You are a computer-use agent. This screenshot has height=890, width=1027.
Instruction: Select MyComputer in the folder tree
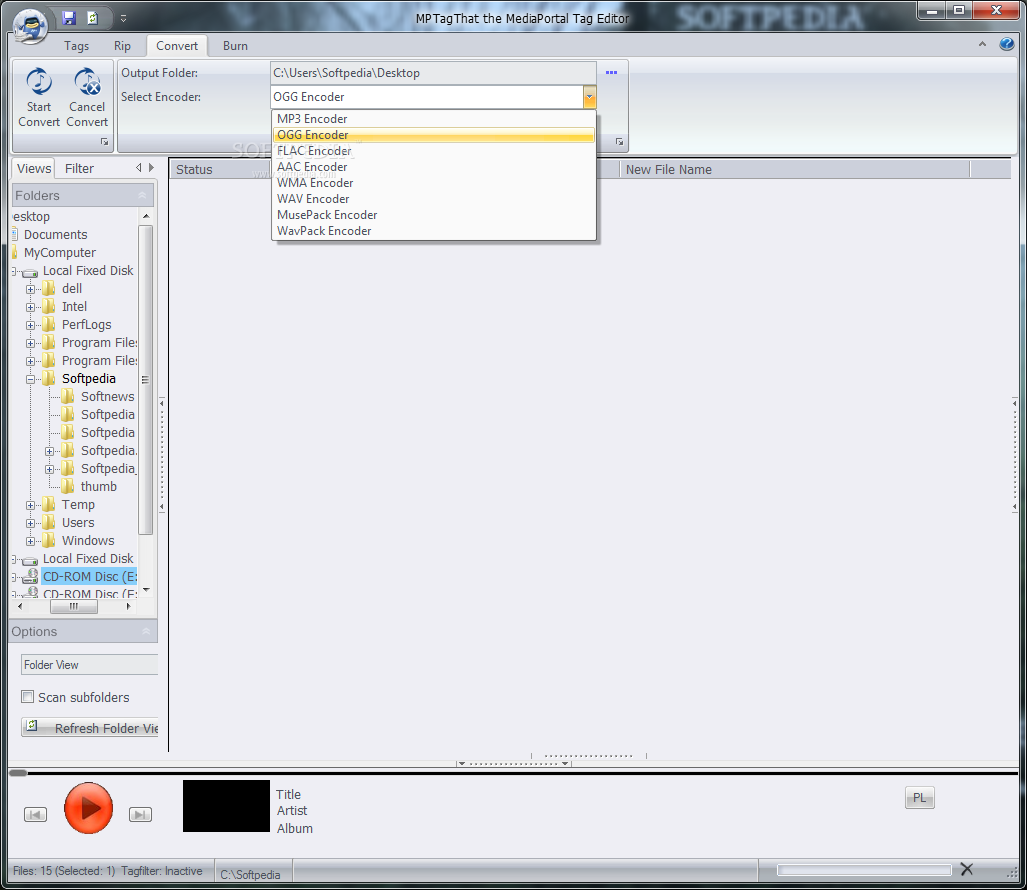(x=60, y=252)
